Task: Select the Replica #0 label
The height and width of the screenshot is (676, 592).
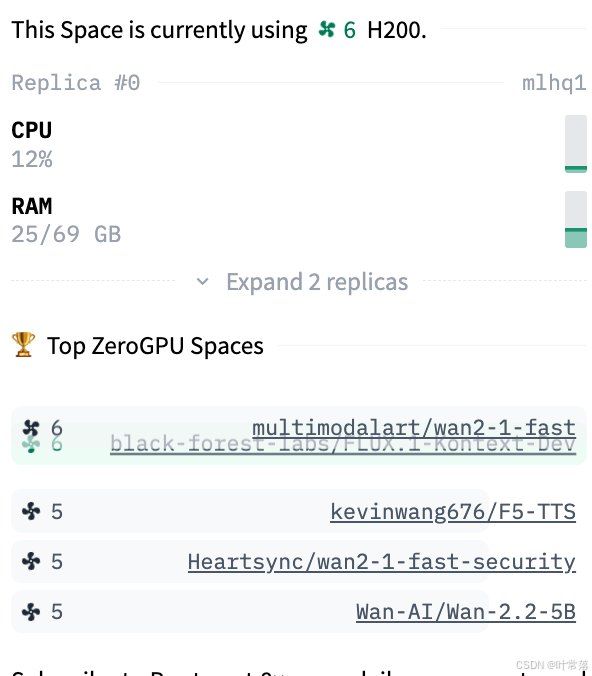Action: pyautogui.click(x=76, y=83)
